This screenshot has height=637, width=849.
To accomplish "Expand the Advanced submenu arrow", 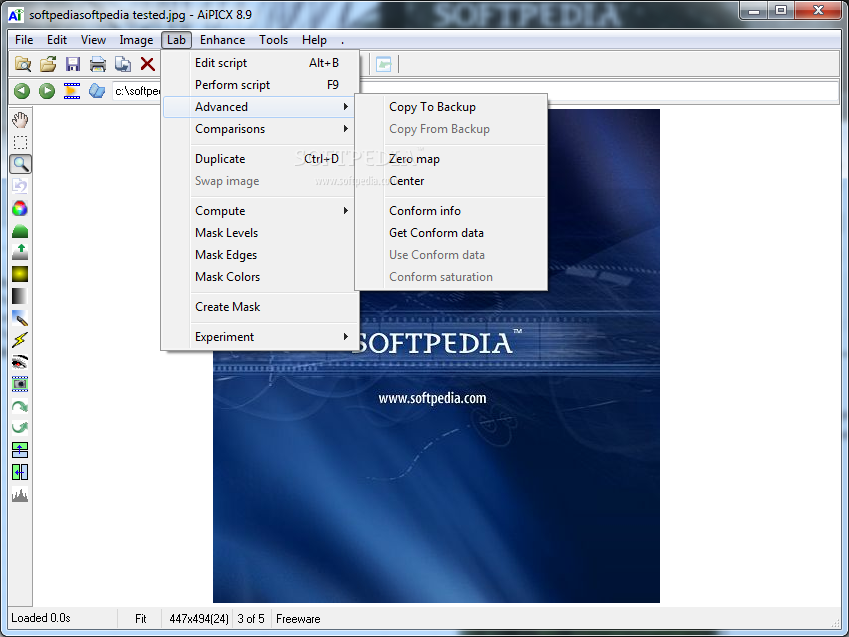I will pyautogui.click(x=345, y=107).
